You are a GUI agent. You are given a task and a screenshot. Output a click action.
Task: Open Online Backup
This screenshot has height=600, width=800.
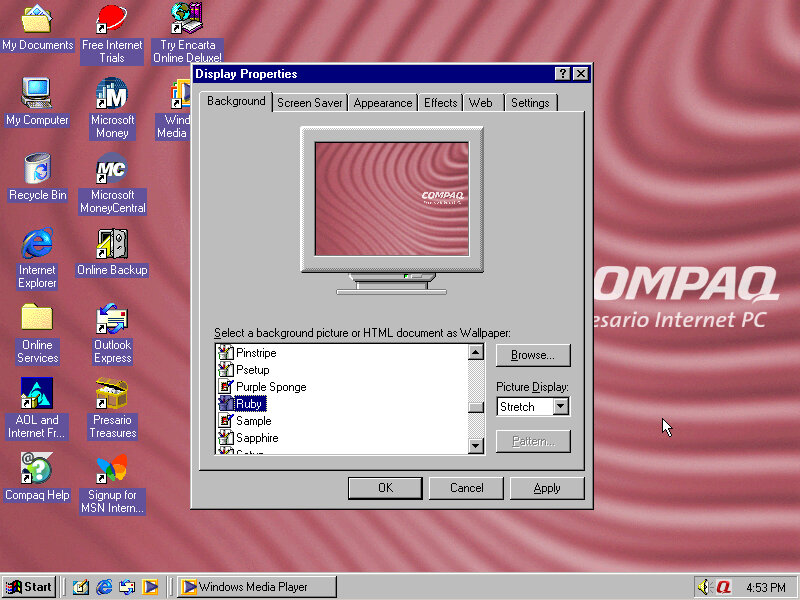[x=112, y=246]
